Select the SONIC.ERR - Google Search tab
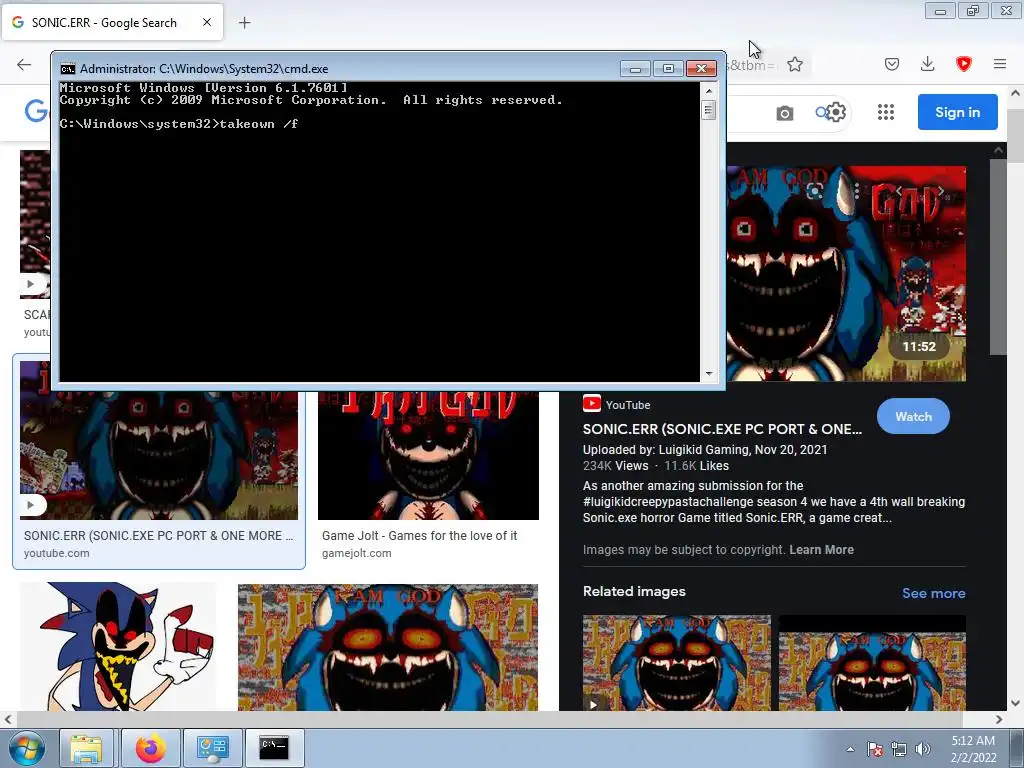The image size is (1024, 768). click(x=112, y=22)
